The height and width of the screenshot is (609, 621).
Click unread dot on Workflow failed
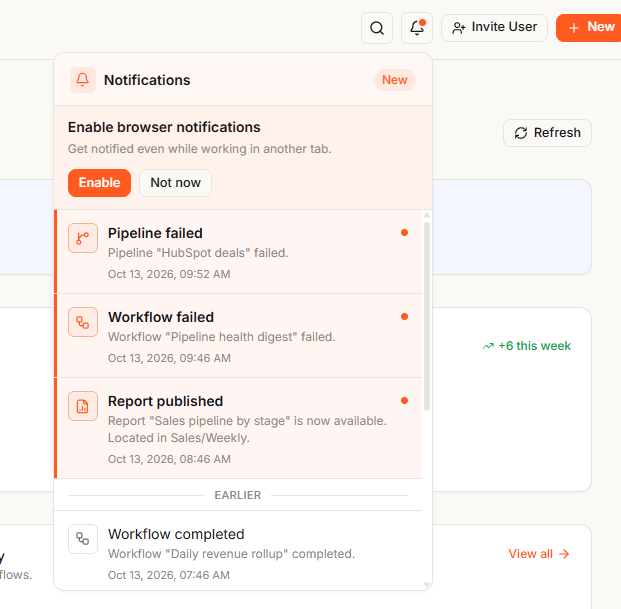[x=404, y=317]
